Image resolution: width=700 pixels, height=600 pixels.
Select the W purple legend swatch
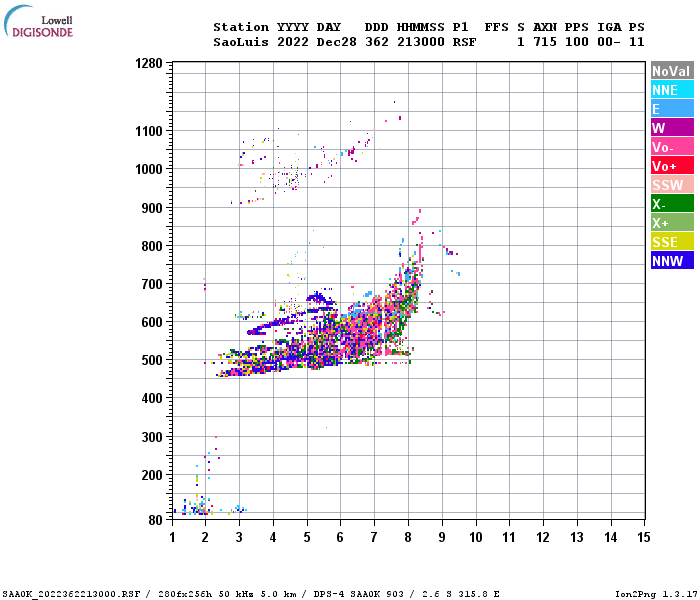pyautogui.click(x=672, y=128)
